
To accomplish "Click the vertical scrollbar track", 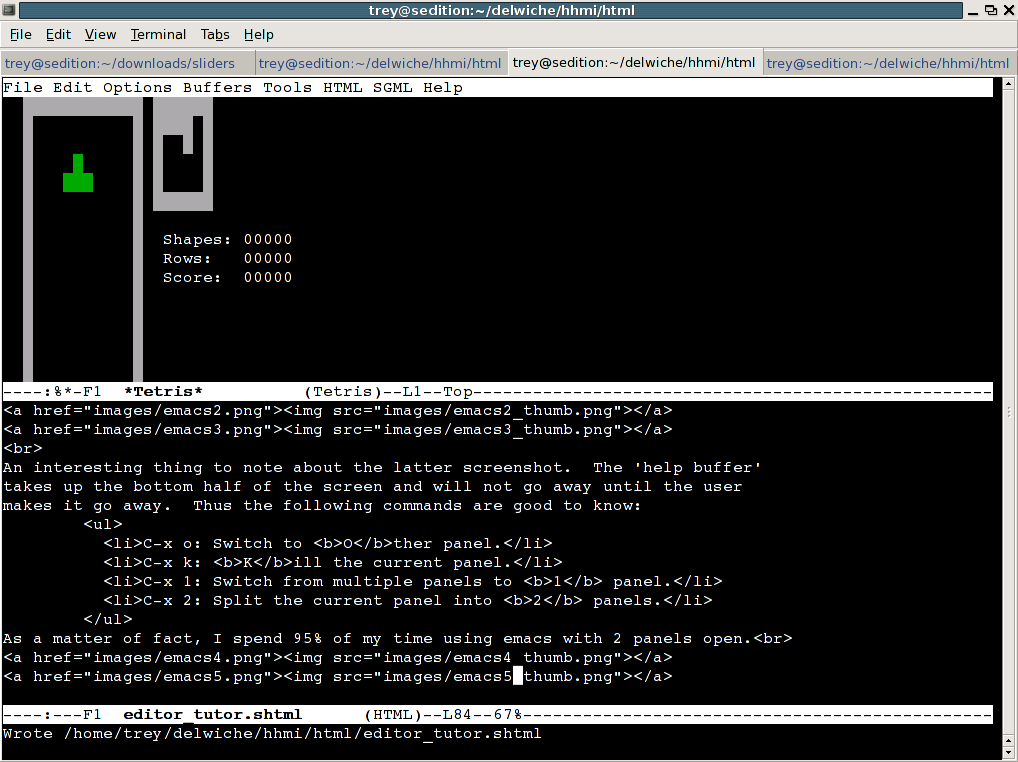I will [1008, 412].
